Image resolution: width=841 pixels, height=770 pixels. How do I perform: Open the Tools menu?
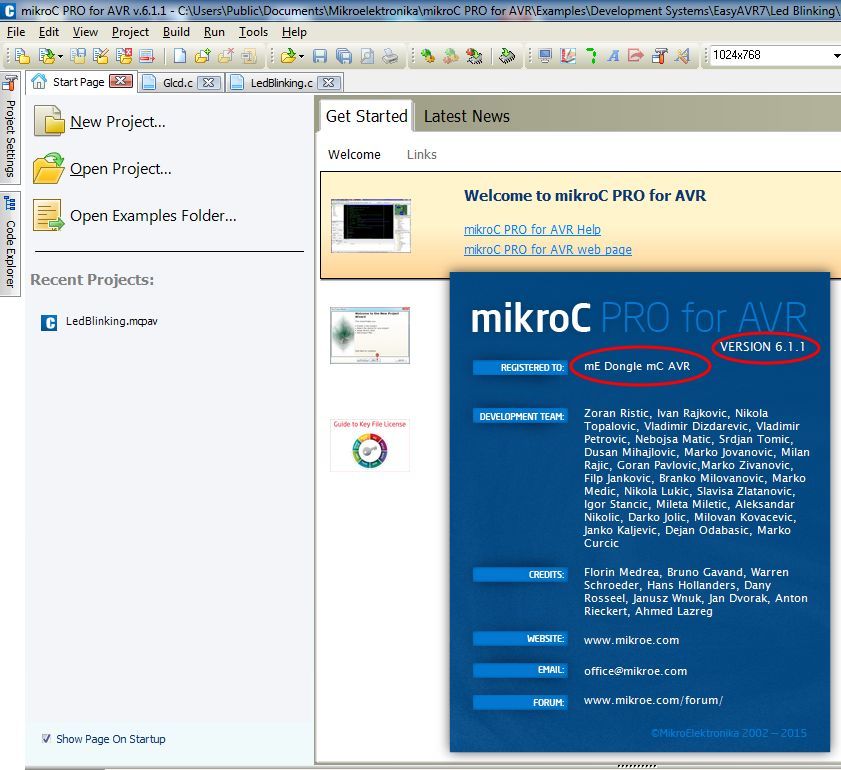[253, 32]
